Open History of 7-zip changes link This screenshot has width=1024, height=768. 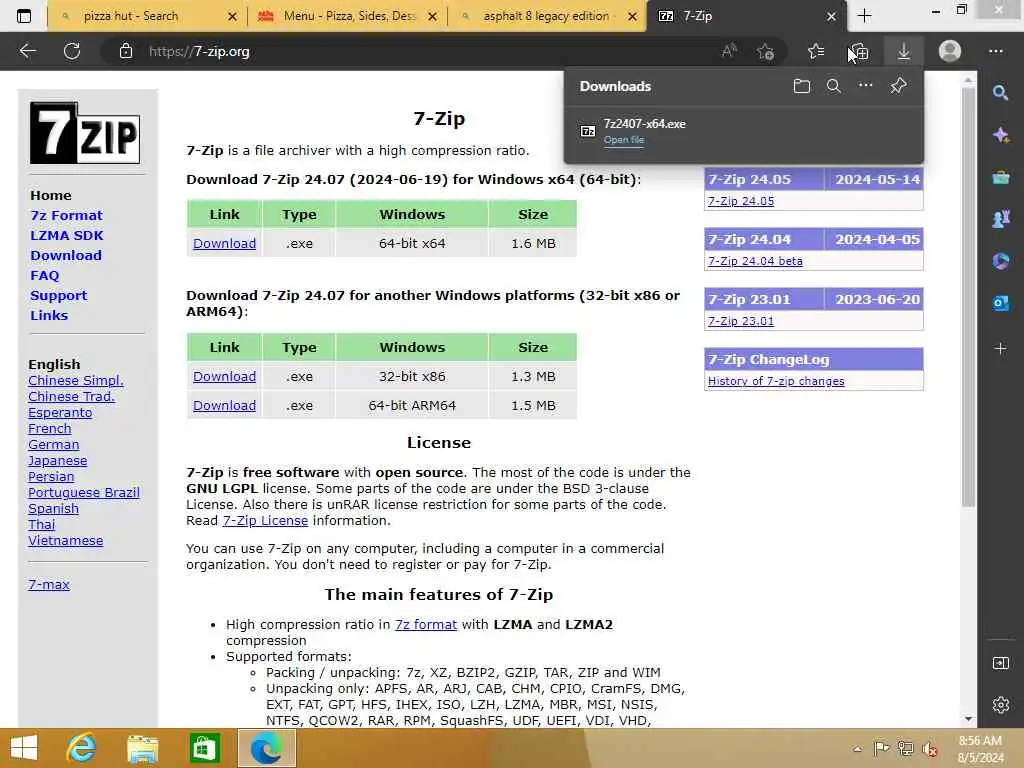point(776,381)
